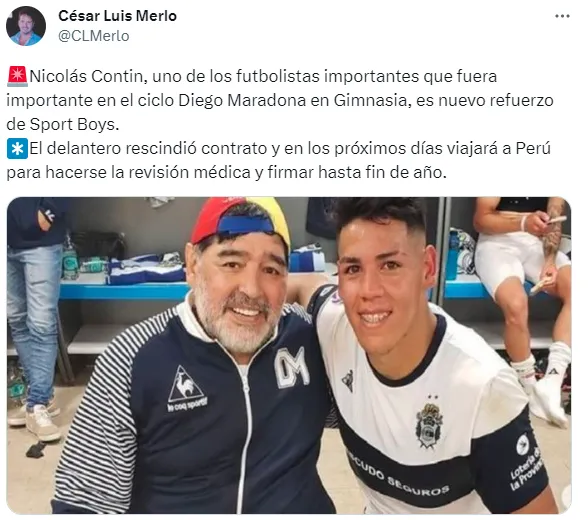This screenshot has height=520, width=588.
Task: Click the blue bench in the photo background
Action: pos(125,291)
